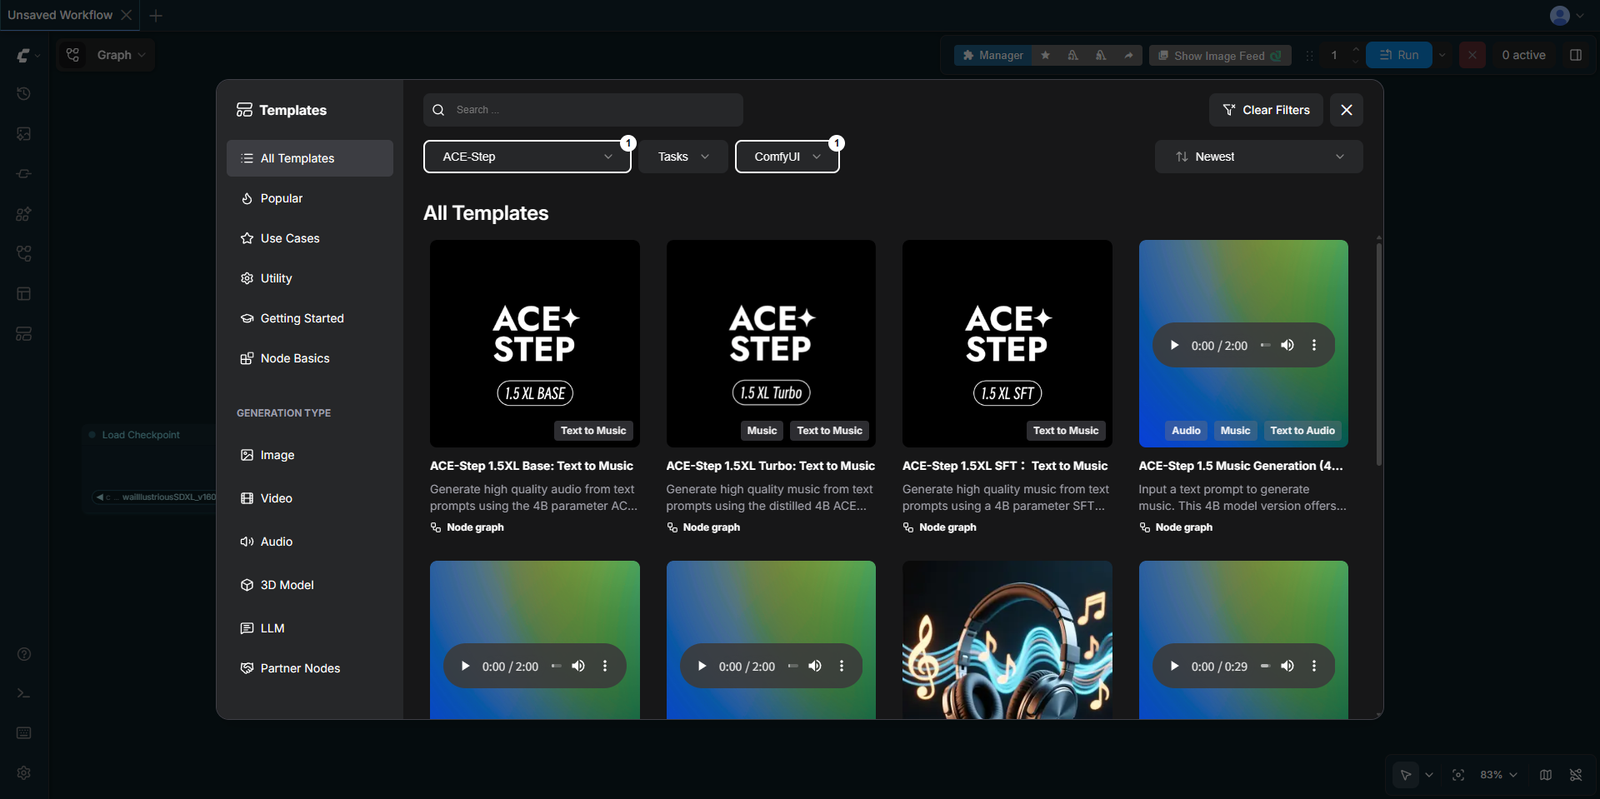This screenshot has height=799, width=1600.
Task: Open the Use Cases category
Action: (310, 238)
